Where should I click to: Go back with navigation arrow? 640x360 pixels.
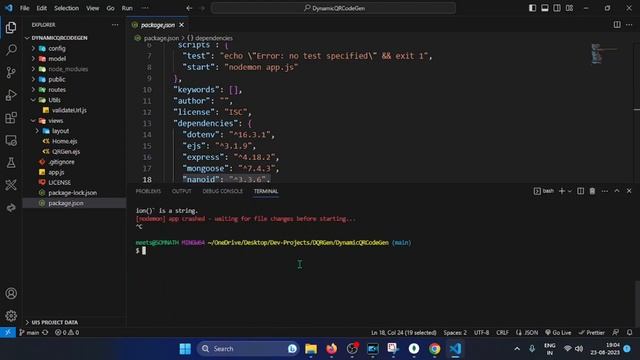click(189, 8)
